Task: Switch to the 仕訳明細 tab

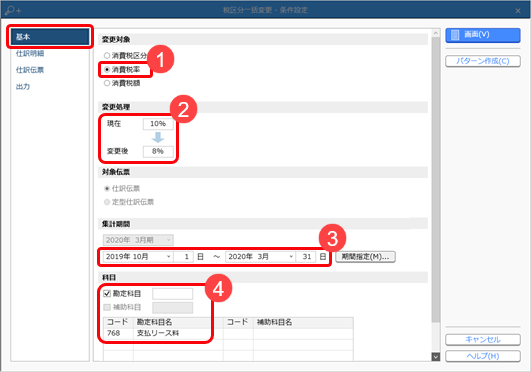Action: click(x=30, y=54)
